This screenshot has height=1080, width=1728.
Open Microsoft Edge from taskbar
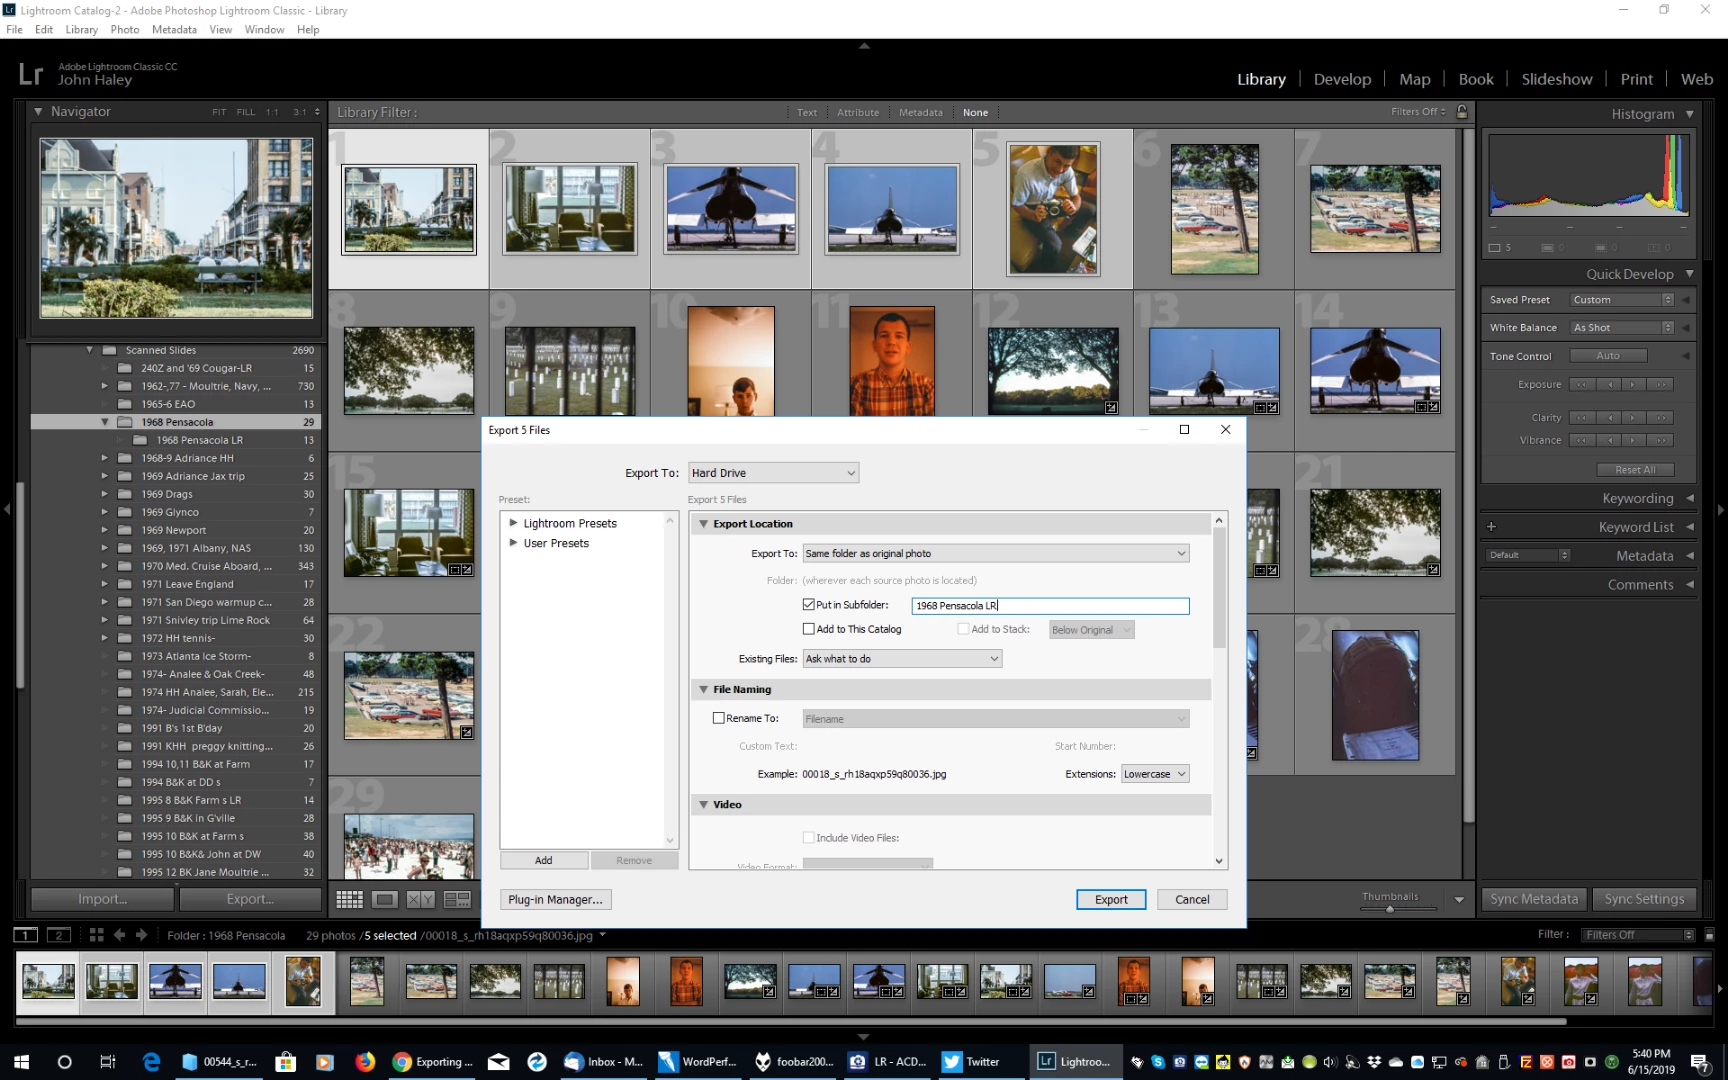pos(152,1062)
